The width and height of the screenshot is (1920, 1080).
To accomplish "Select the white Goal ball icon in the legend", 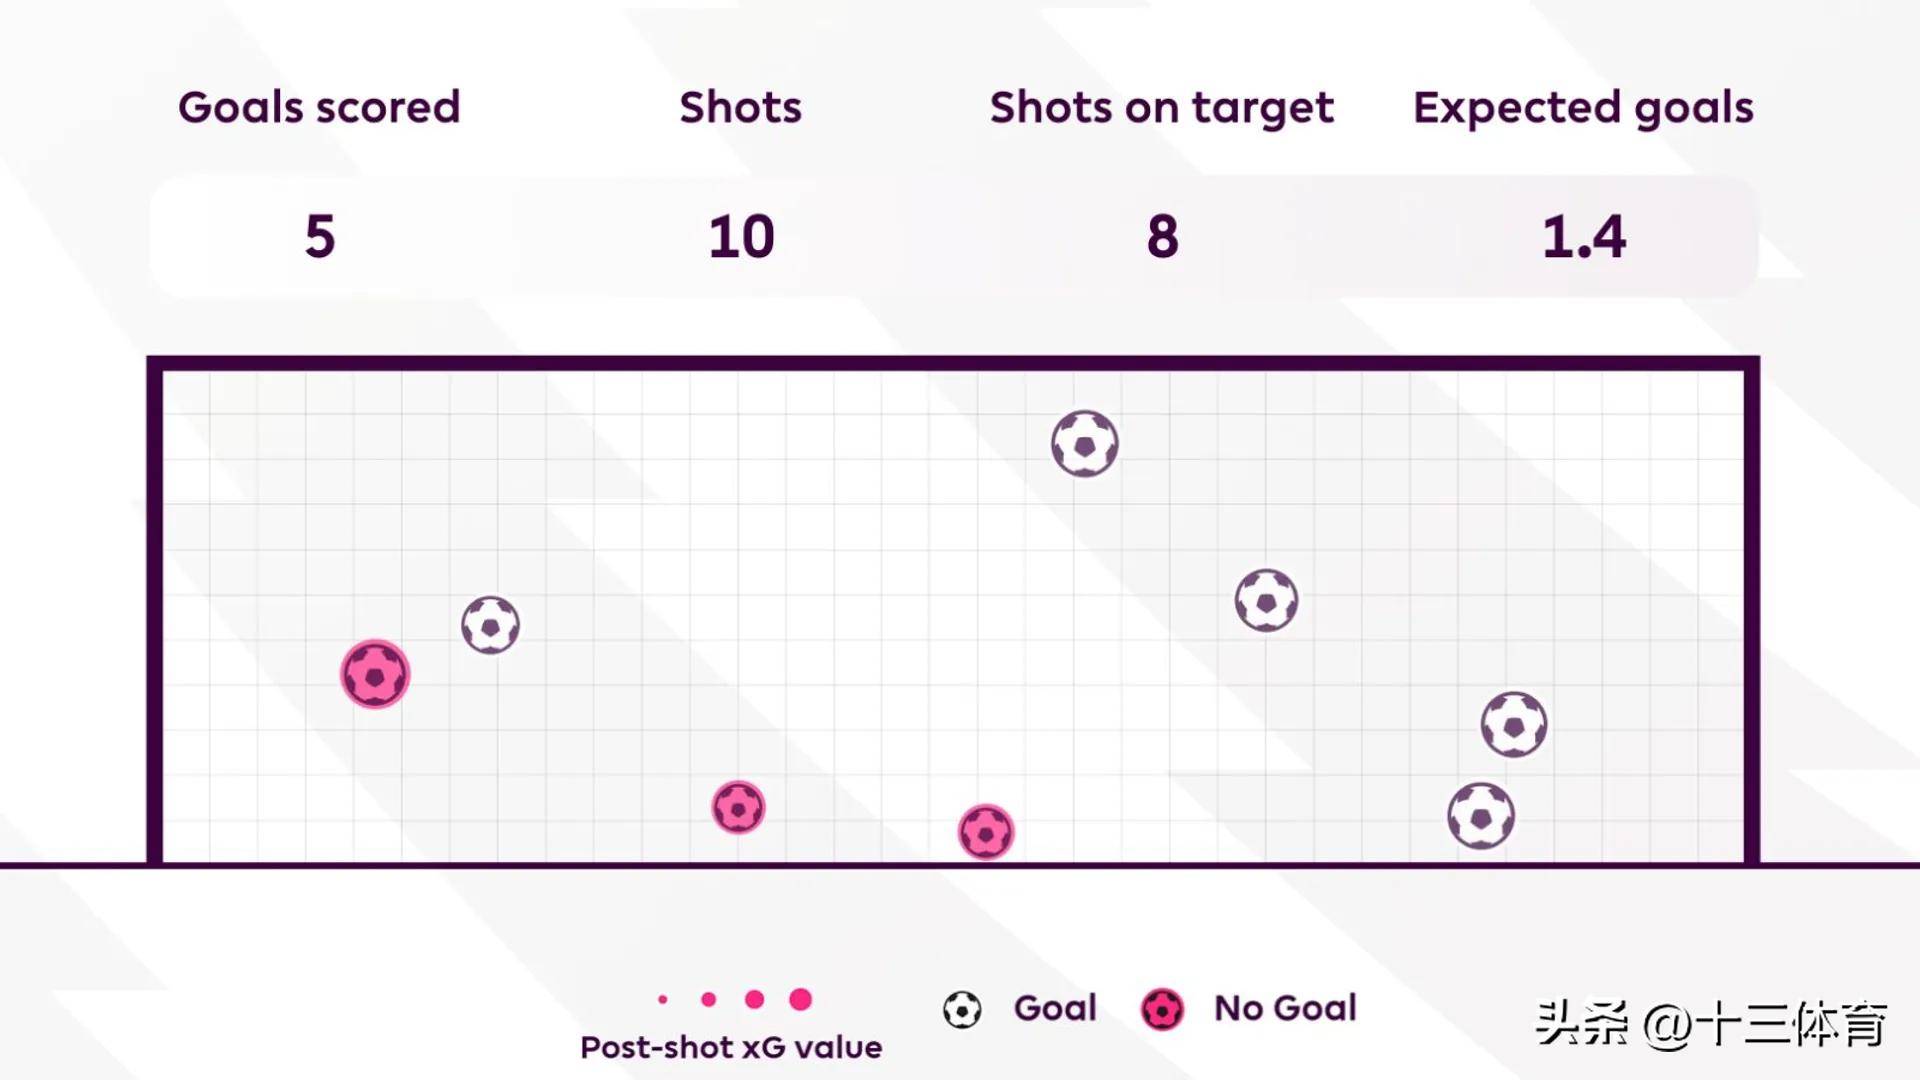I will (x=962, y=1009).
